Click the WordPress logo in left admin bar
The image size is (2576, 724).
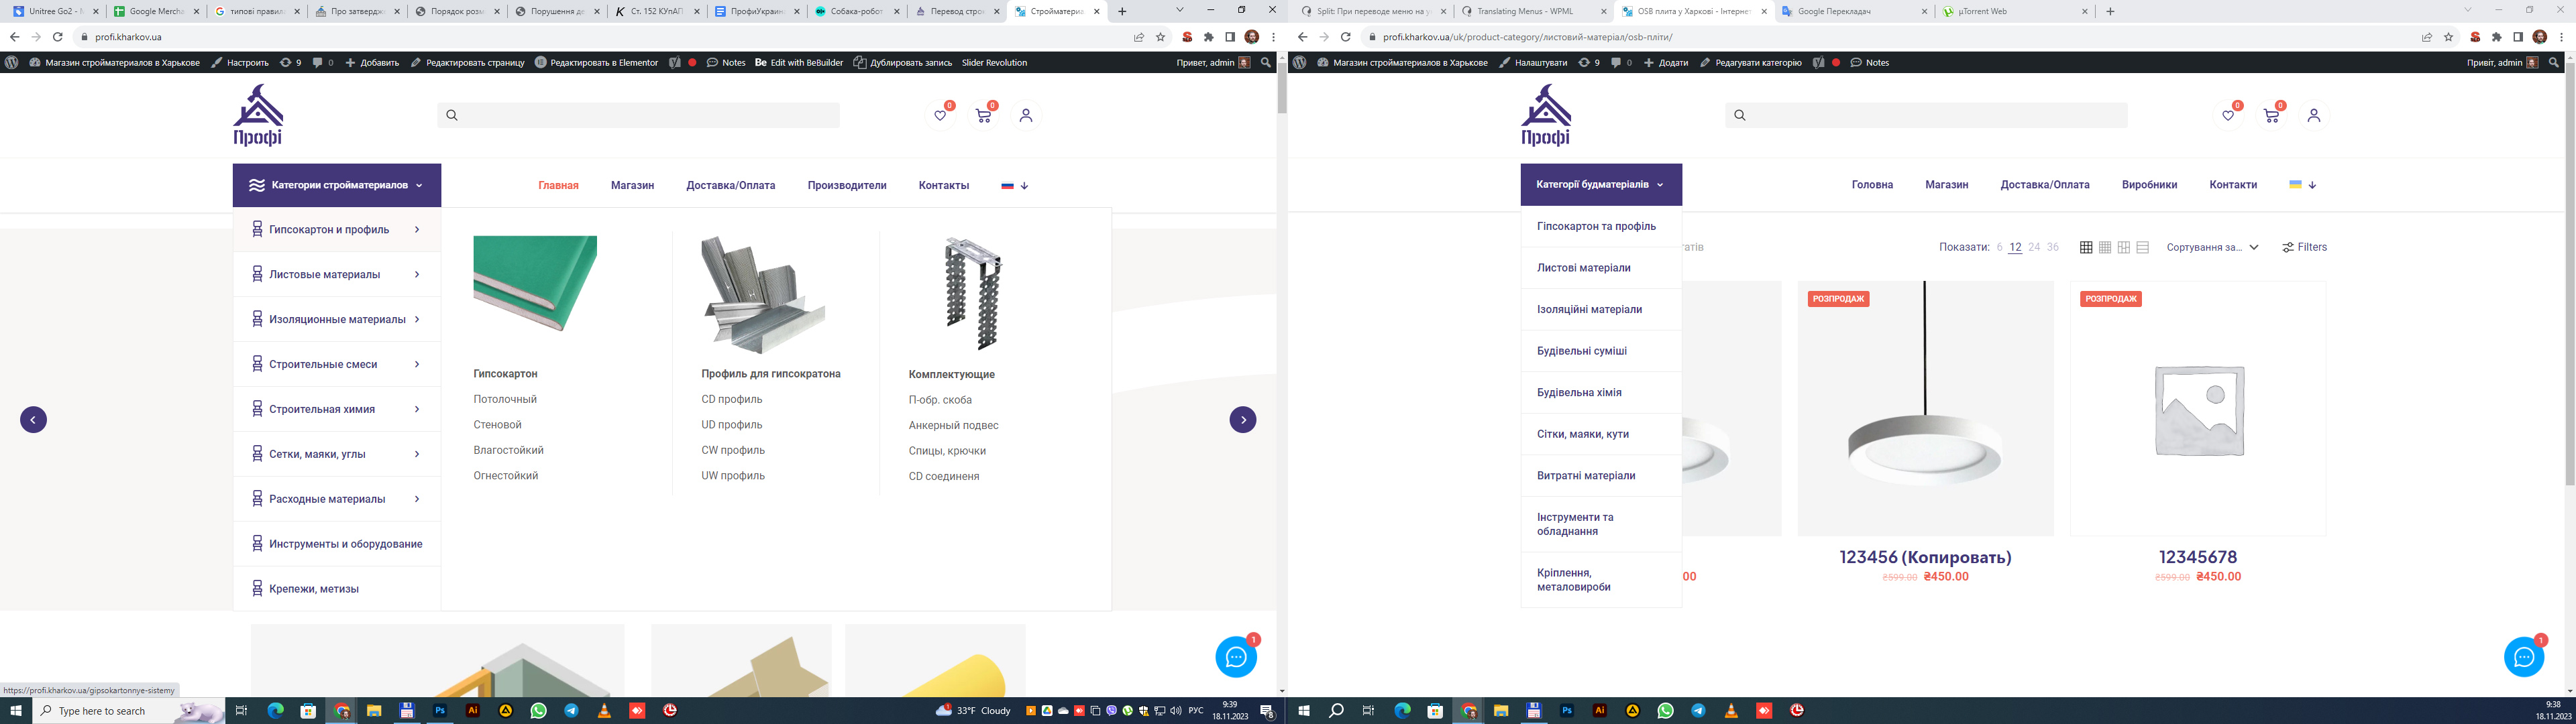tap(12, 62)
